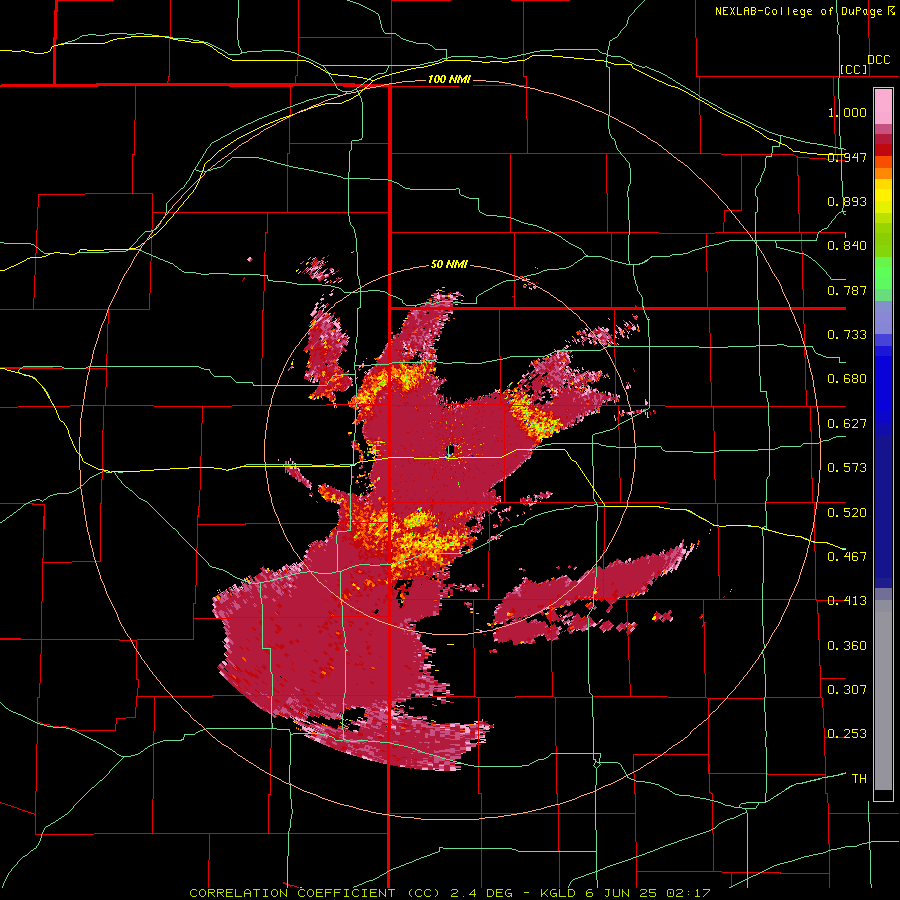Click the 50 NMI range ring label
Screen dimensions: 900x900
pos(449,265)
